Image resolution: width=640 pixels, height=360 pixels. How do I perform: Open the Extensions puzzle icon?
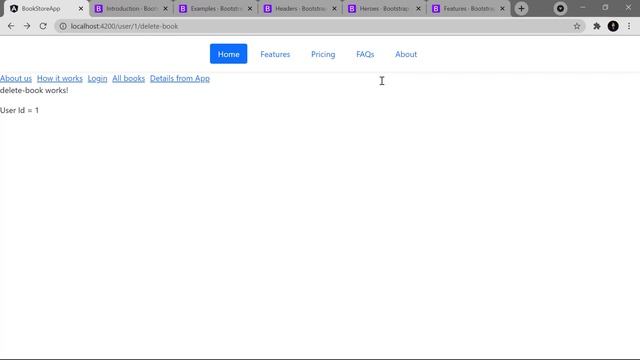[597, 26]
